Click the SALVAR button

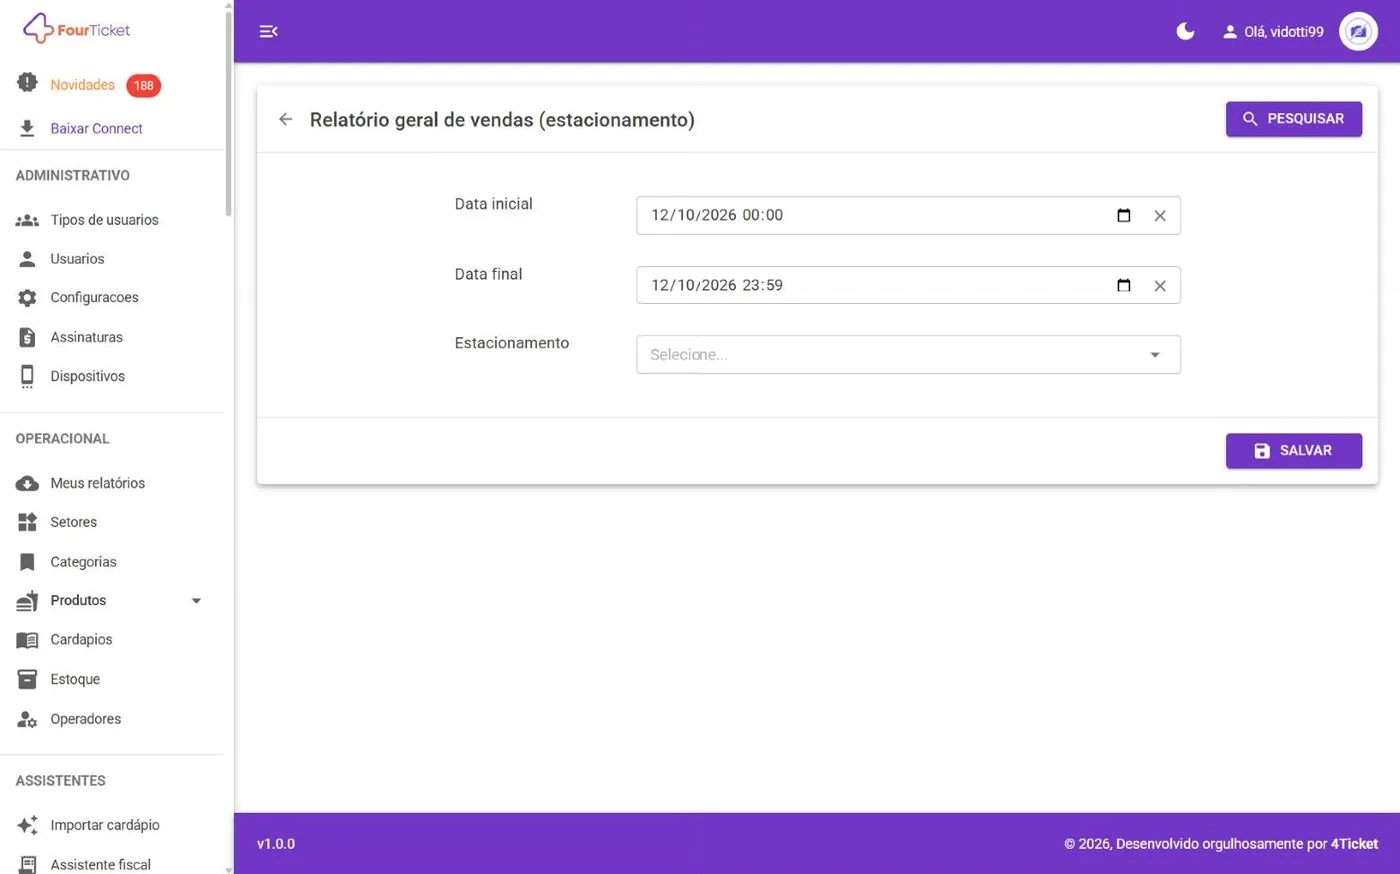1294,451
